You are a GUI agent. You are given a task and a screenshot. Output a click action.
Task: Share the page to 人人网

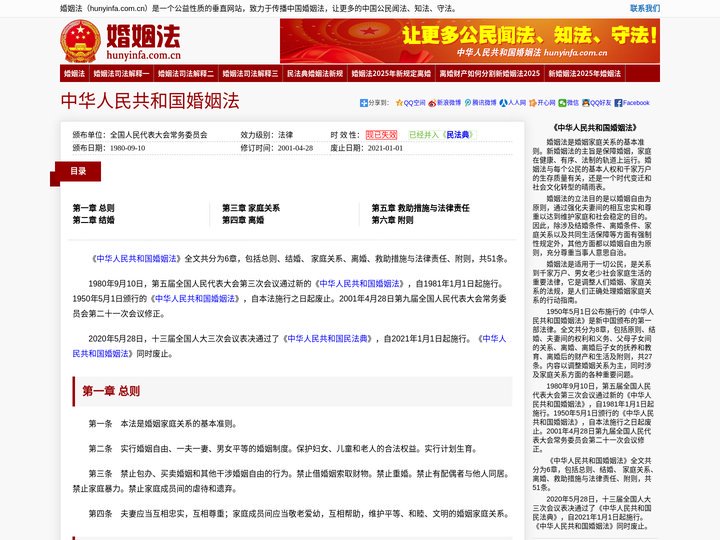(x=513, y=103)
